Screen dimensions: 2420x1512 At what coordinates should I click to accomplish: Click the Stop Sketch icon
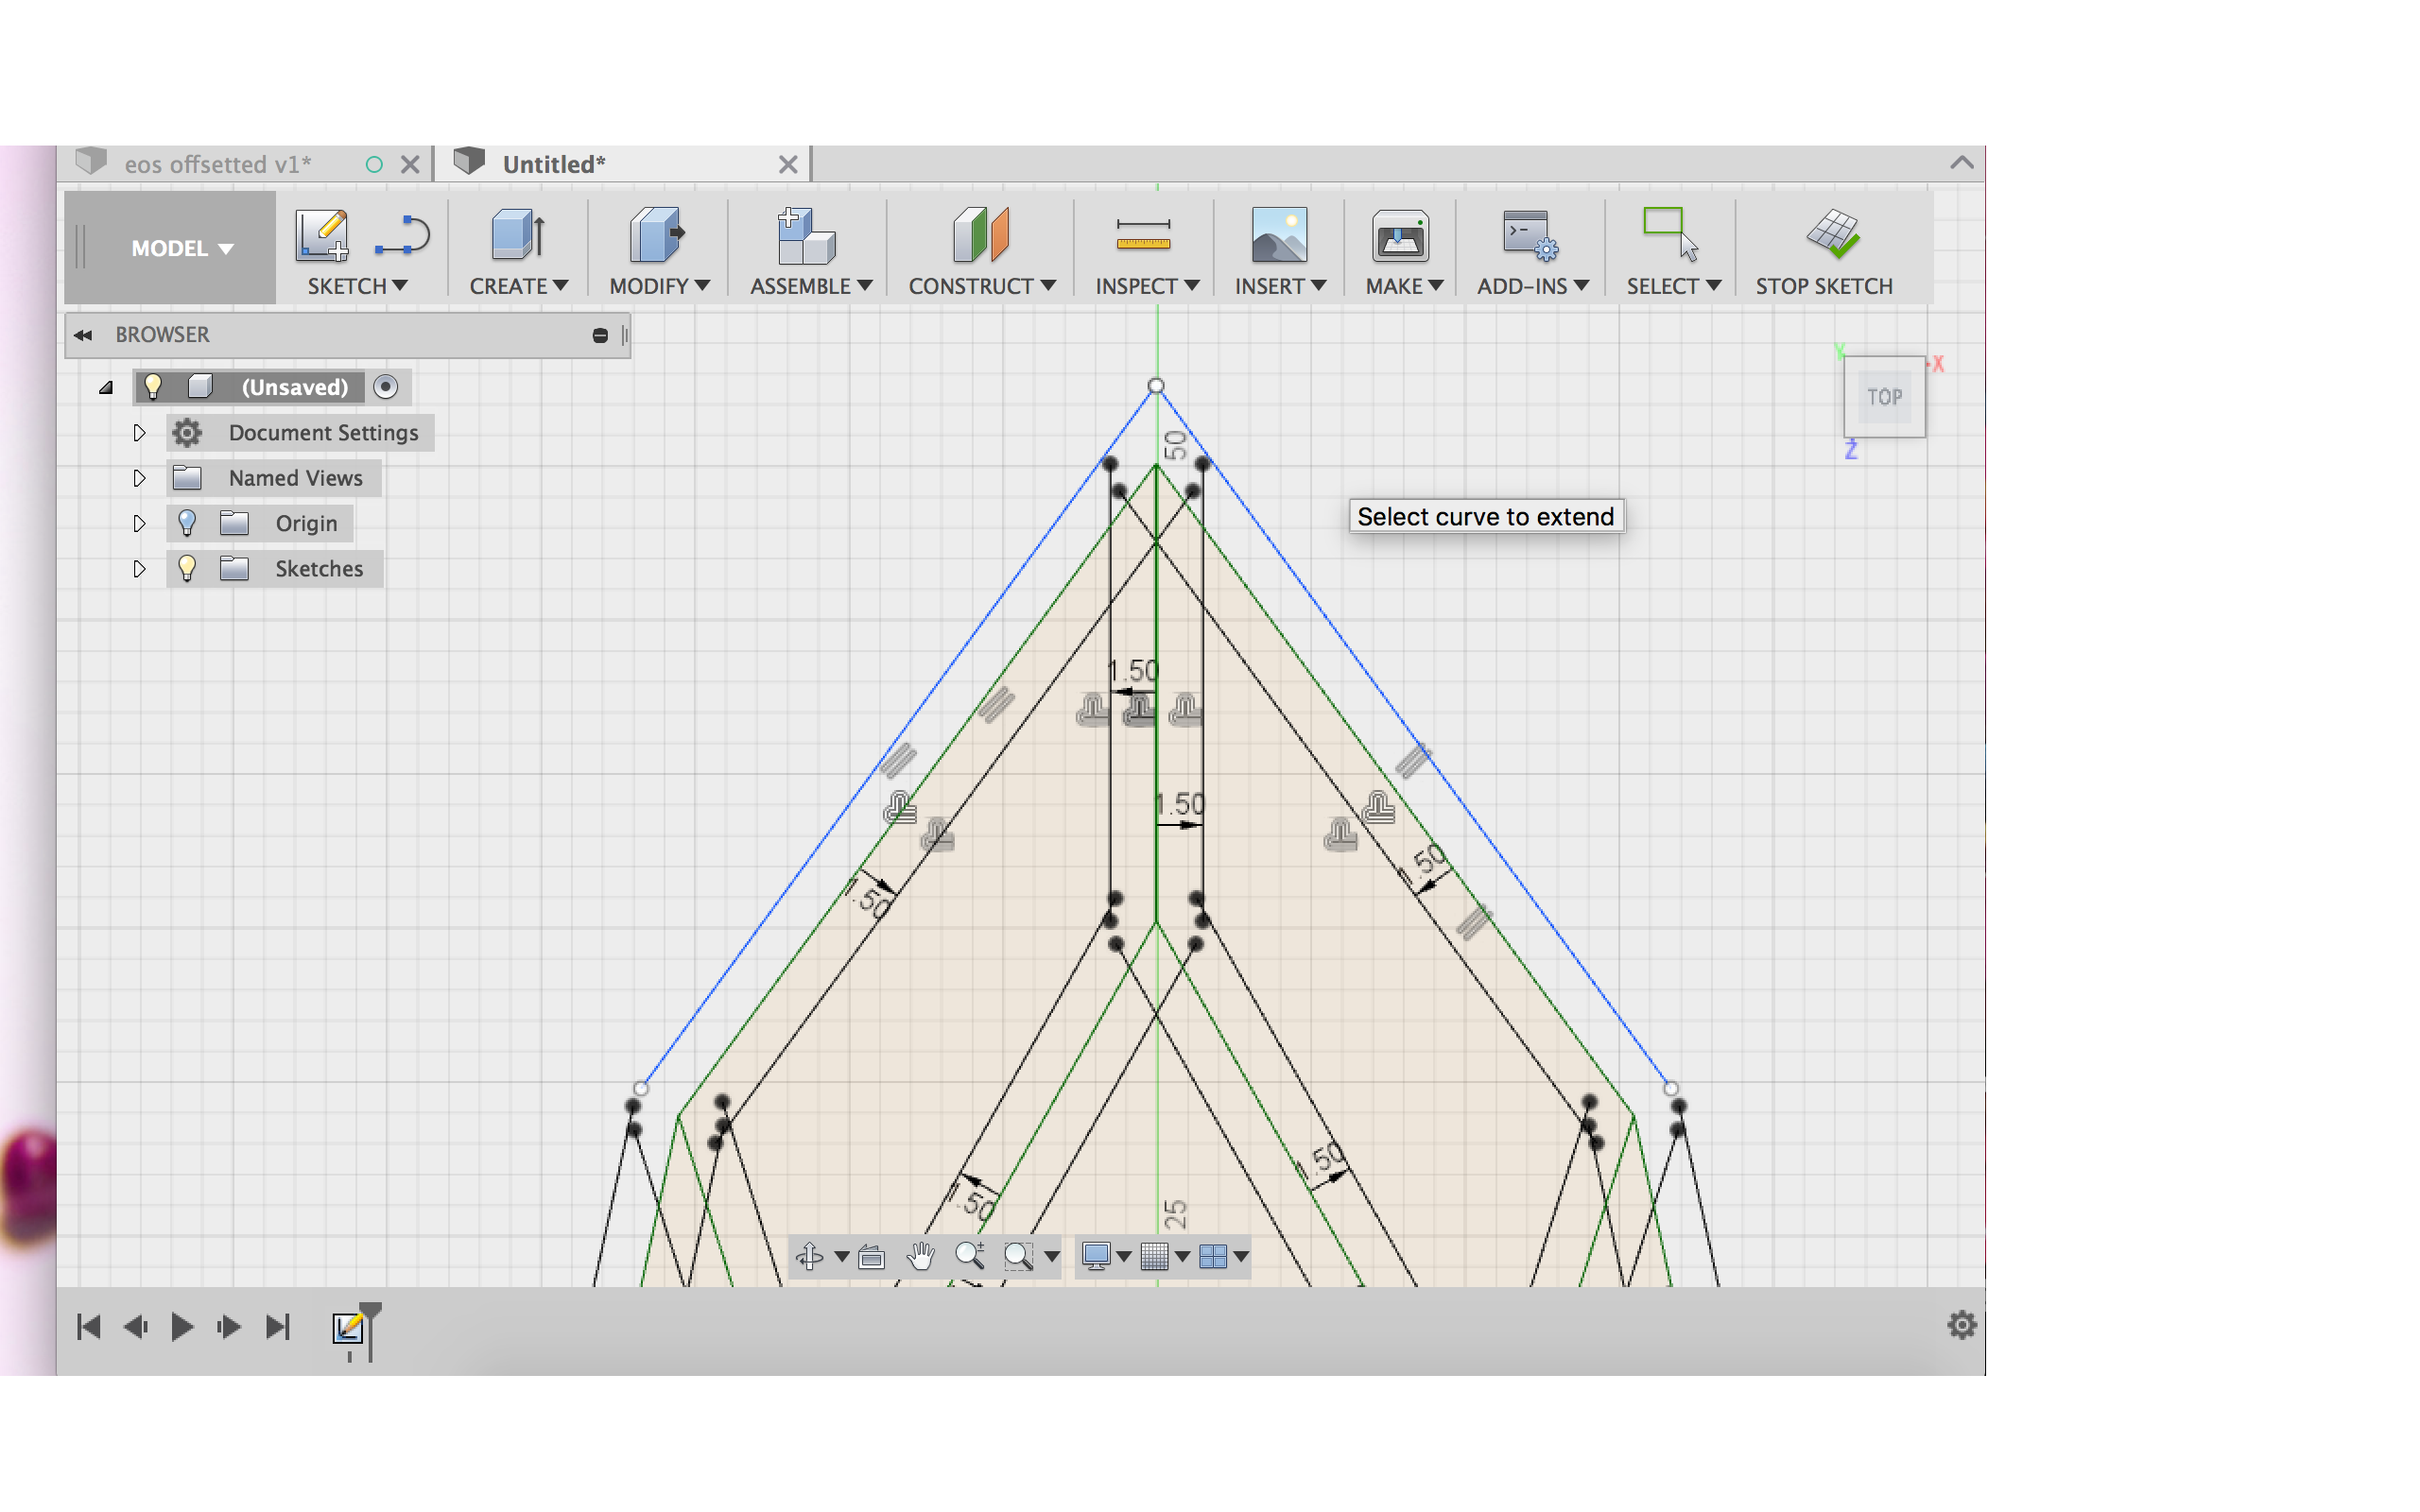pyautogui.click(x=1832, y=234)
